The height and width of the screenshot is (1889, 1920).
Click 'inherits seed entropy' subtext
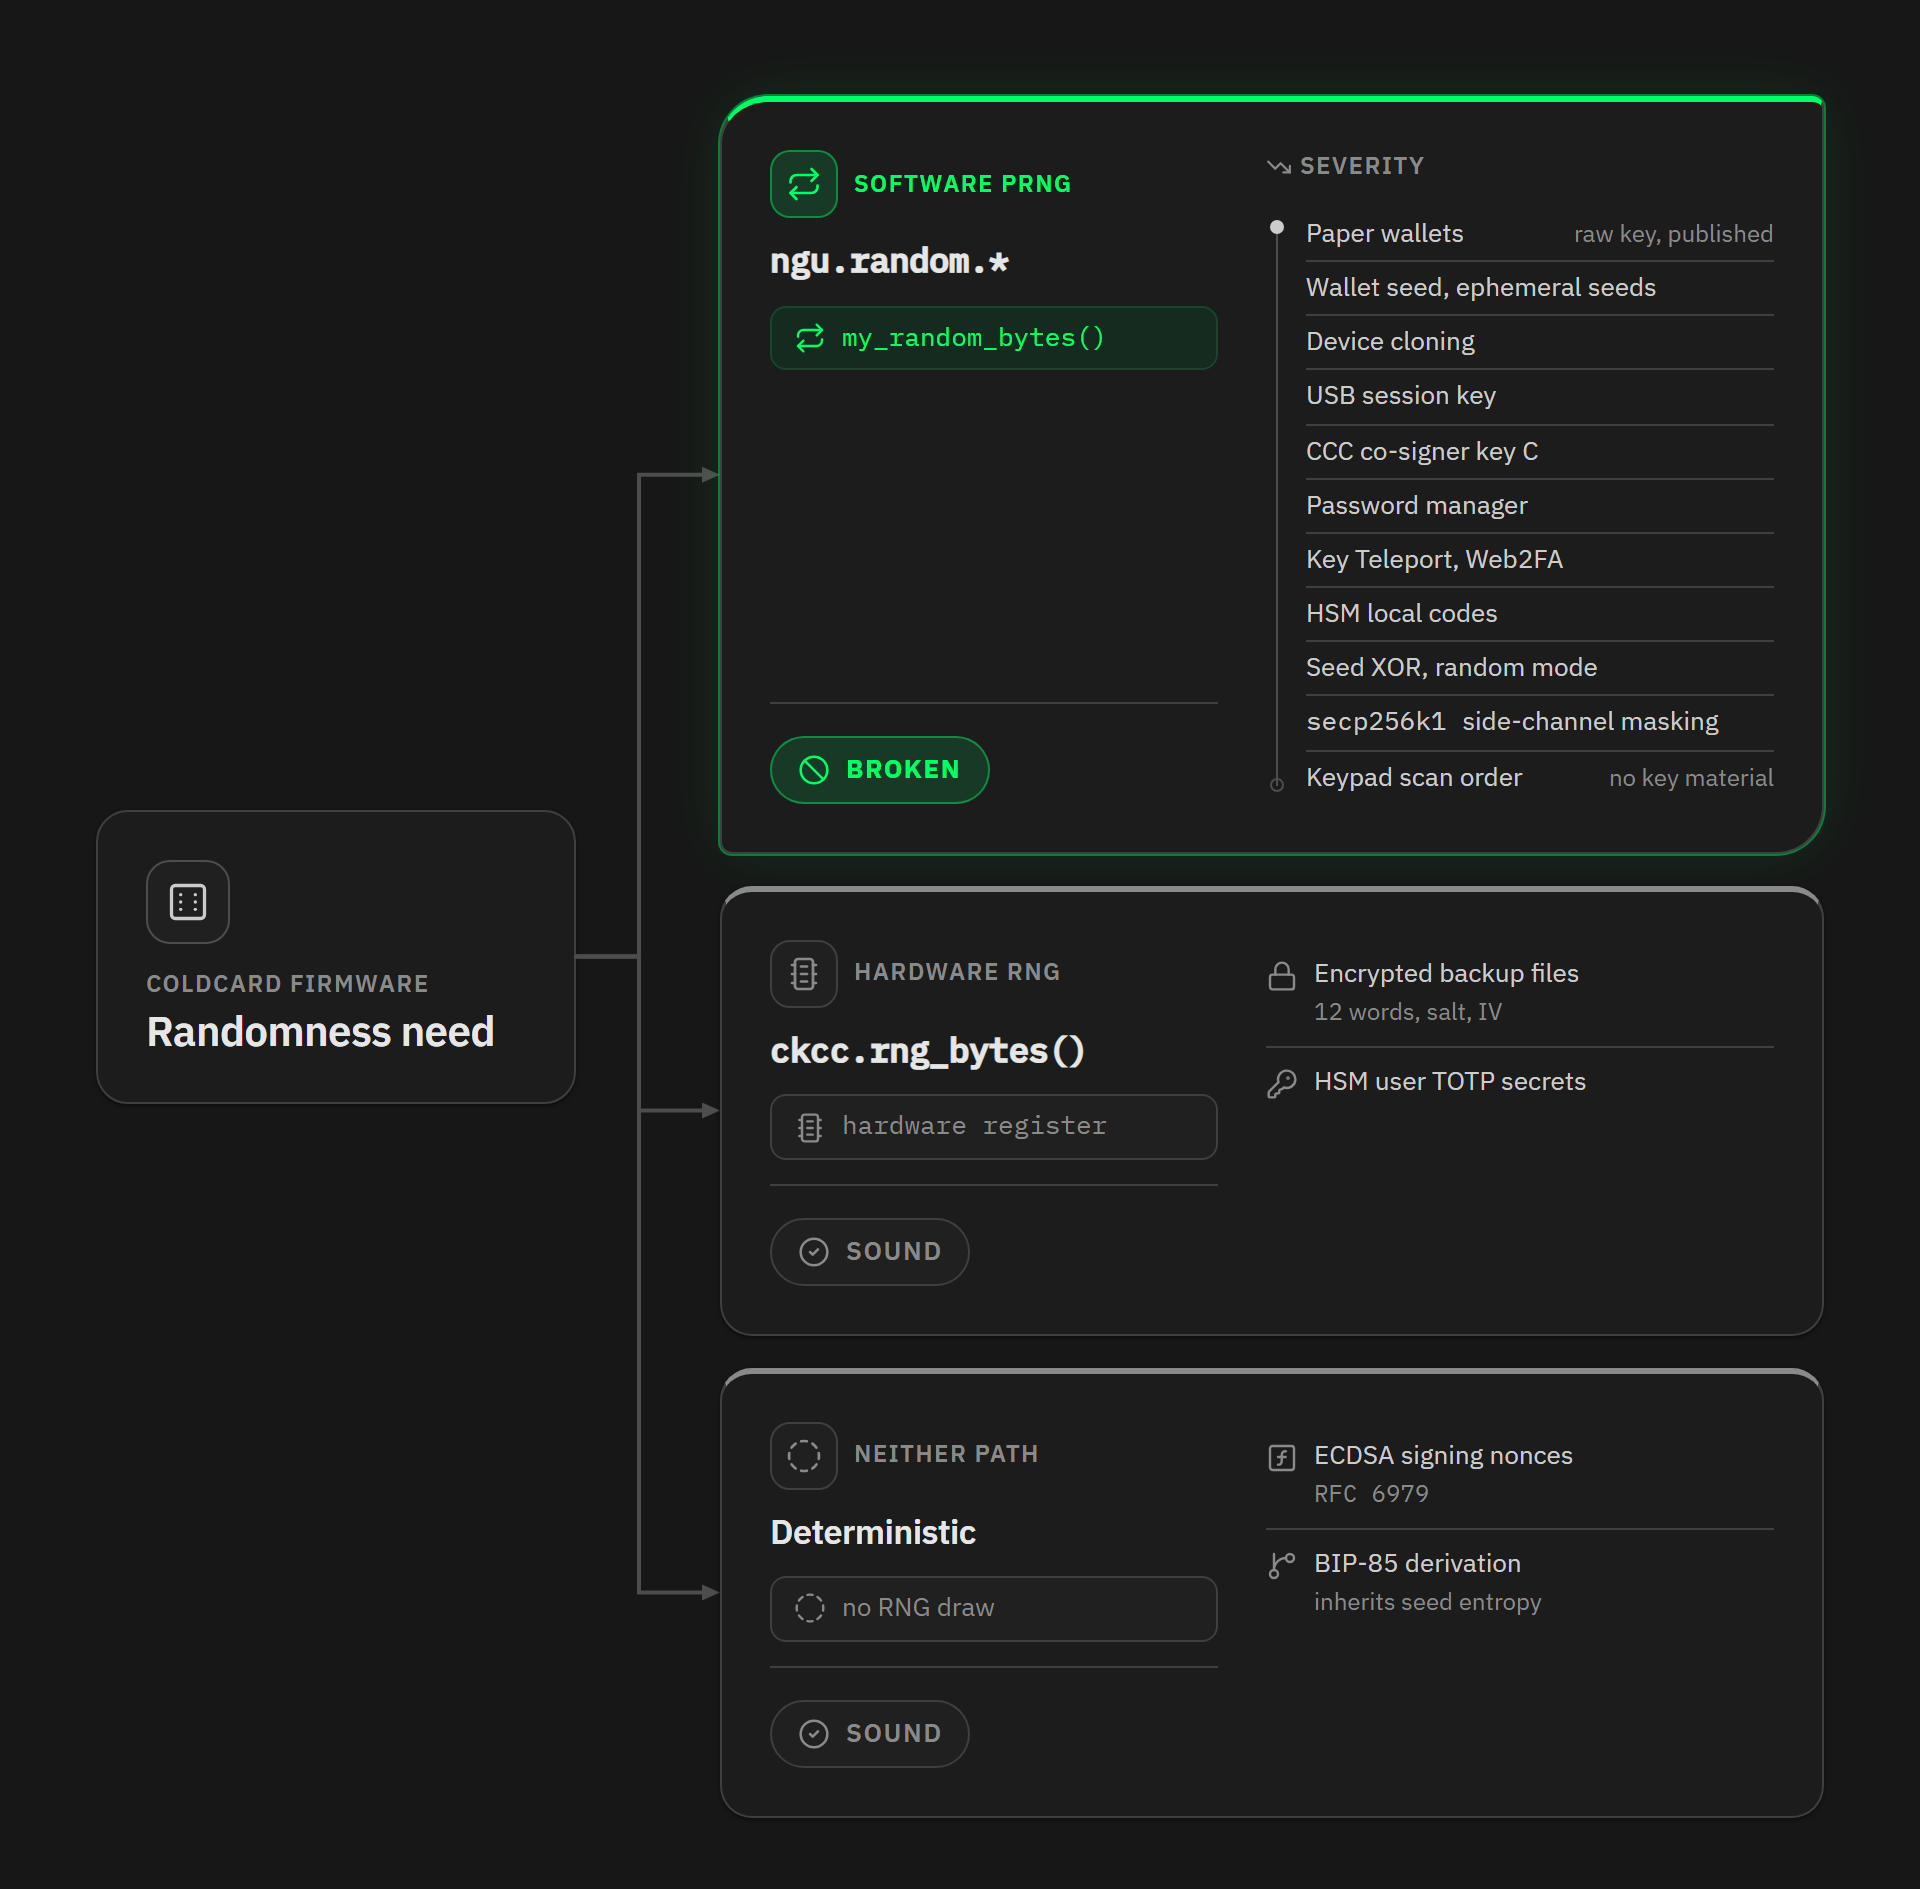pos(1427,1602)
